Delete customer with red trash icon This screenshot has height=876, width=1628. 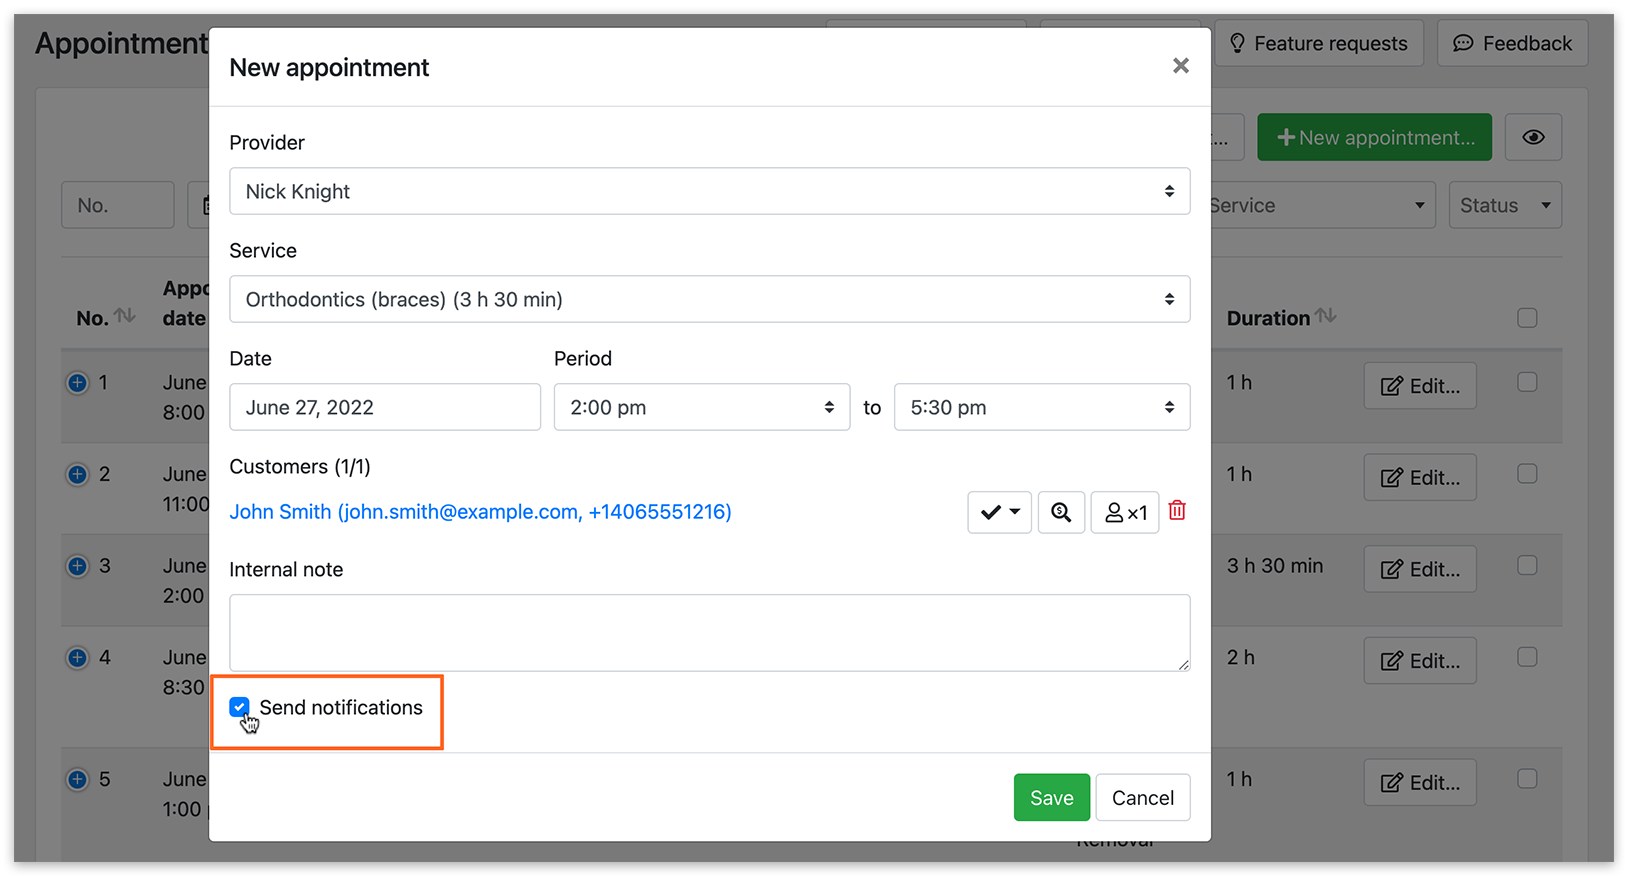(x=1177, y=511)
